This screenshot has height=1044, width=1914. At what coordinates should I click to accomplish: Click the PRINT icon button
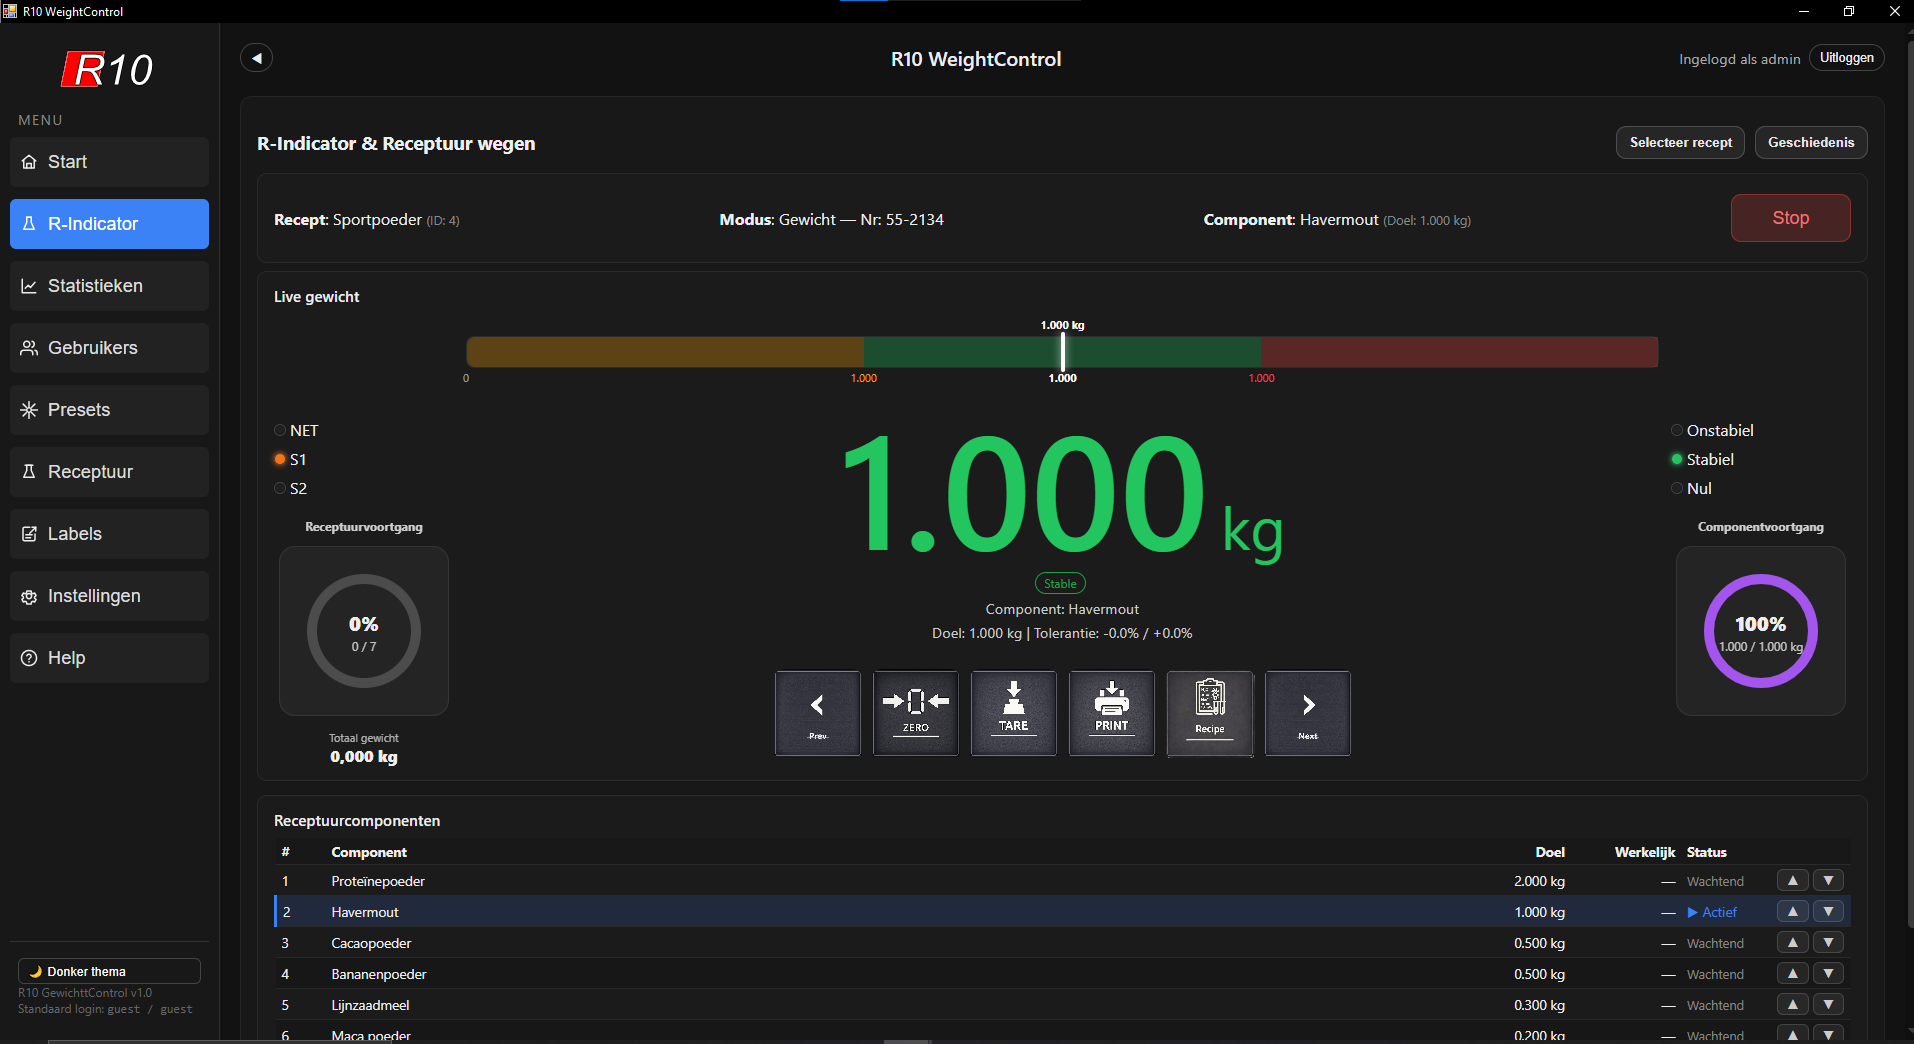(x=1111, y=712)
